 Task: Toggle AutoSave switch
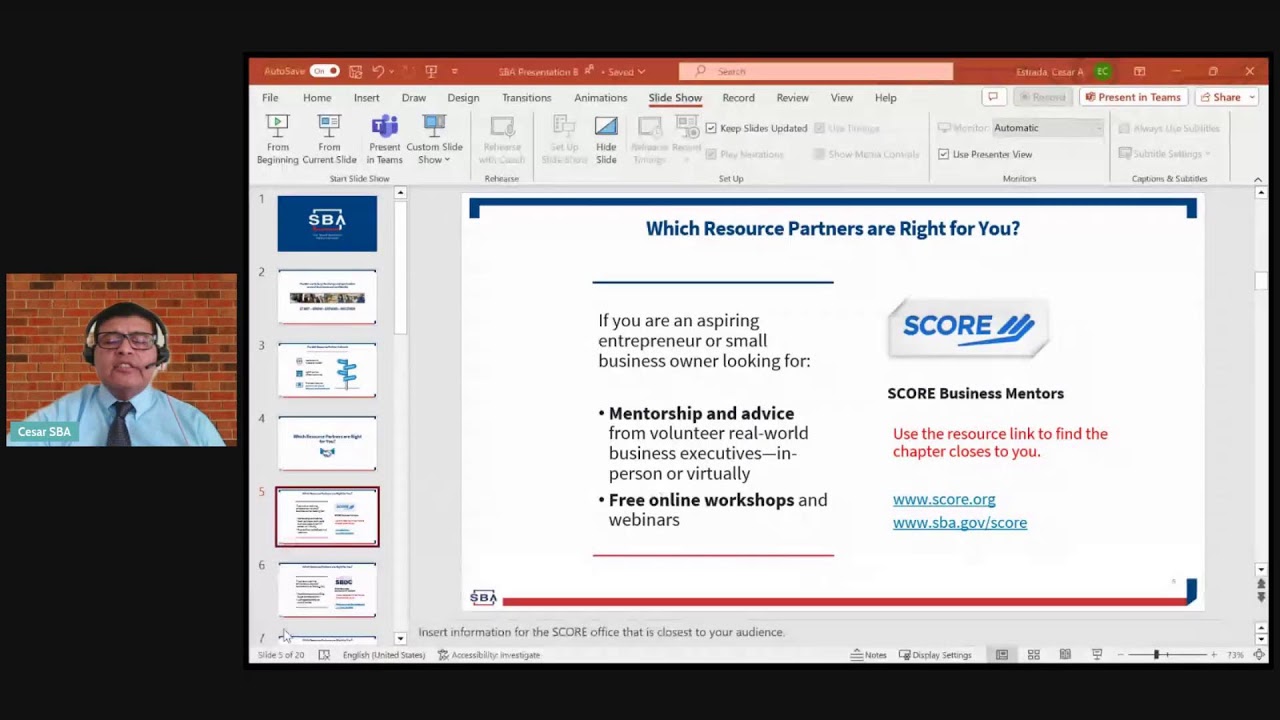point(324,71)
